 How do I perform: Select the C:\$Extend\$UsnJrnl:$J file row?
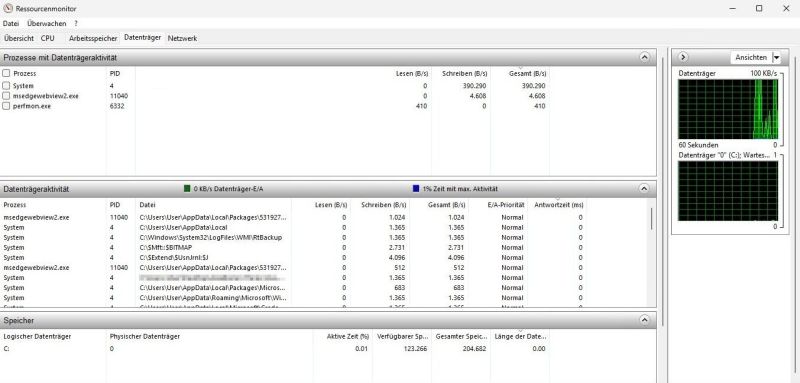point(293,258)
